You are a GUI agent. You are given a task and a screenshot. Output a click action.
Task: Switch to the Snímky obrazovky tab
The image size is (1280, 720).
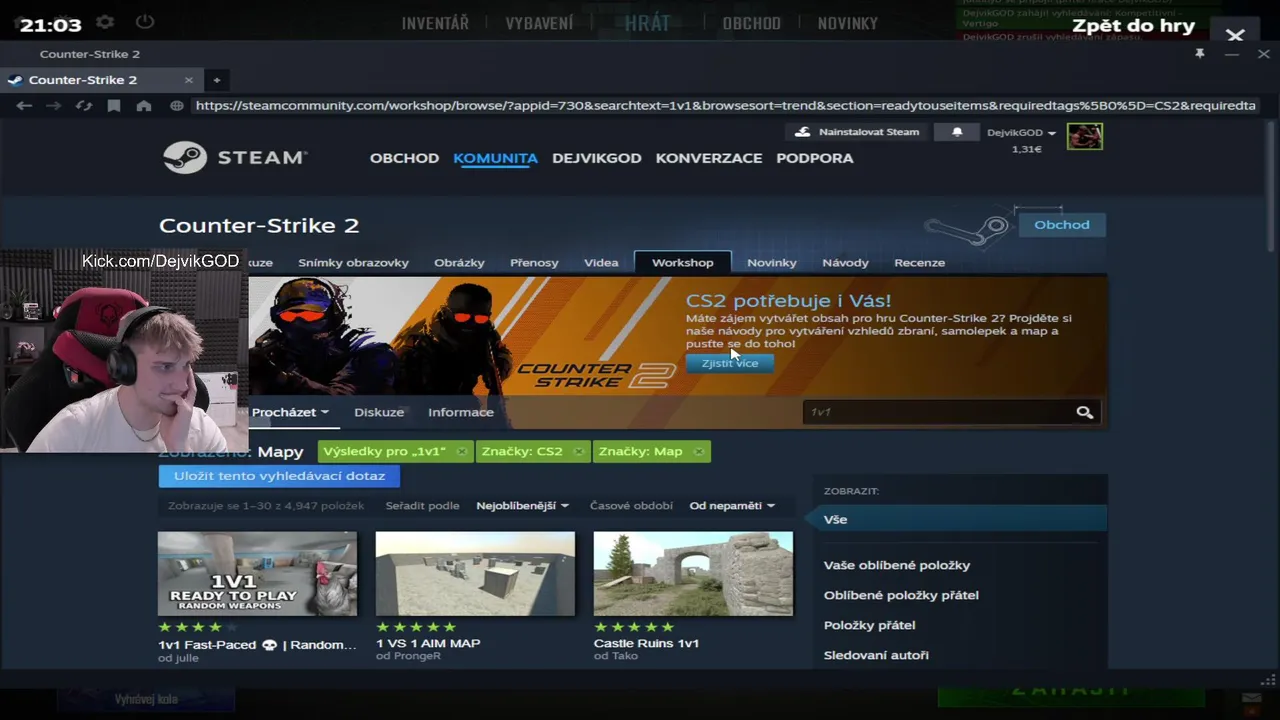[353, 263]
